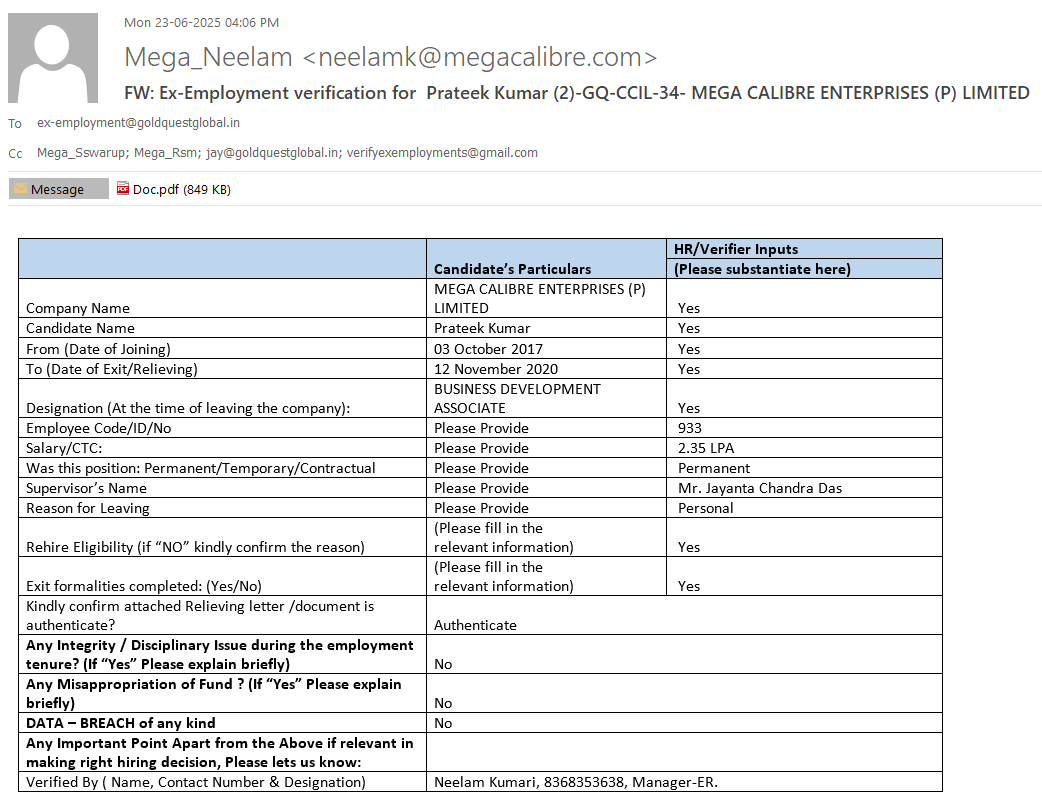Click Yes in Date of Exit row
Viewport: 1042px width, 806px height.
[688, 369]
